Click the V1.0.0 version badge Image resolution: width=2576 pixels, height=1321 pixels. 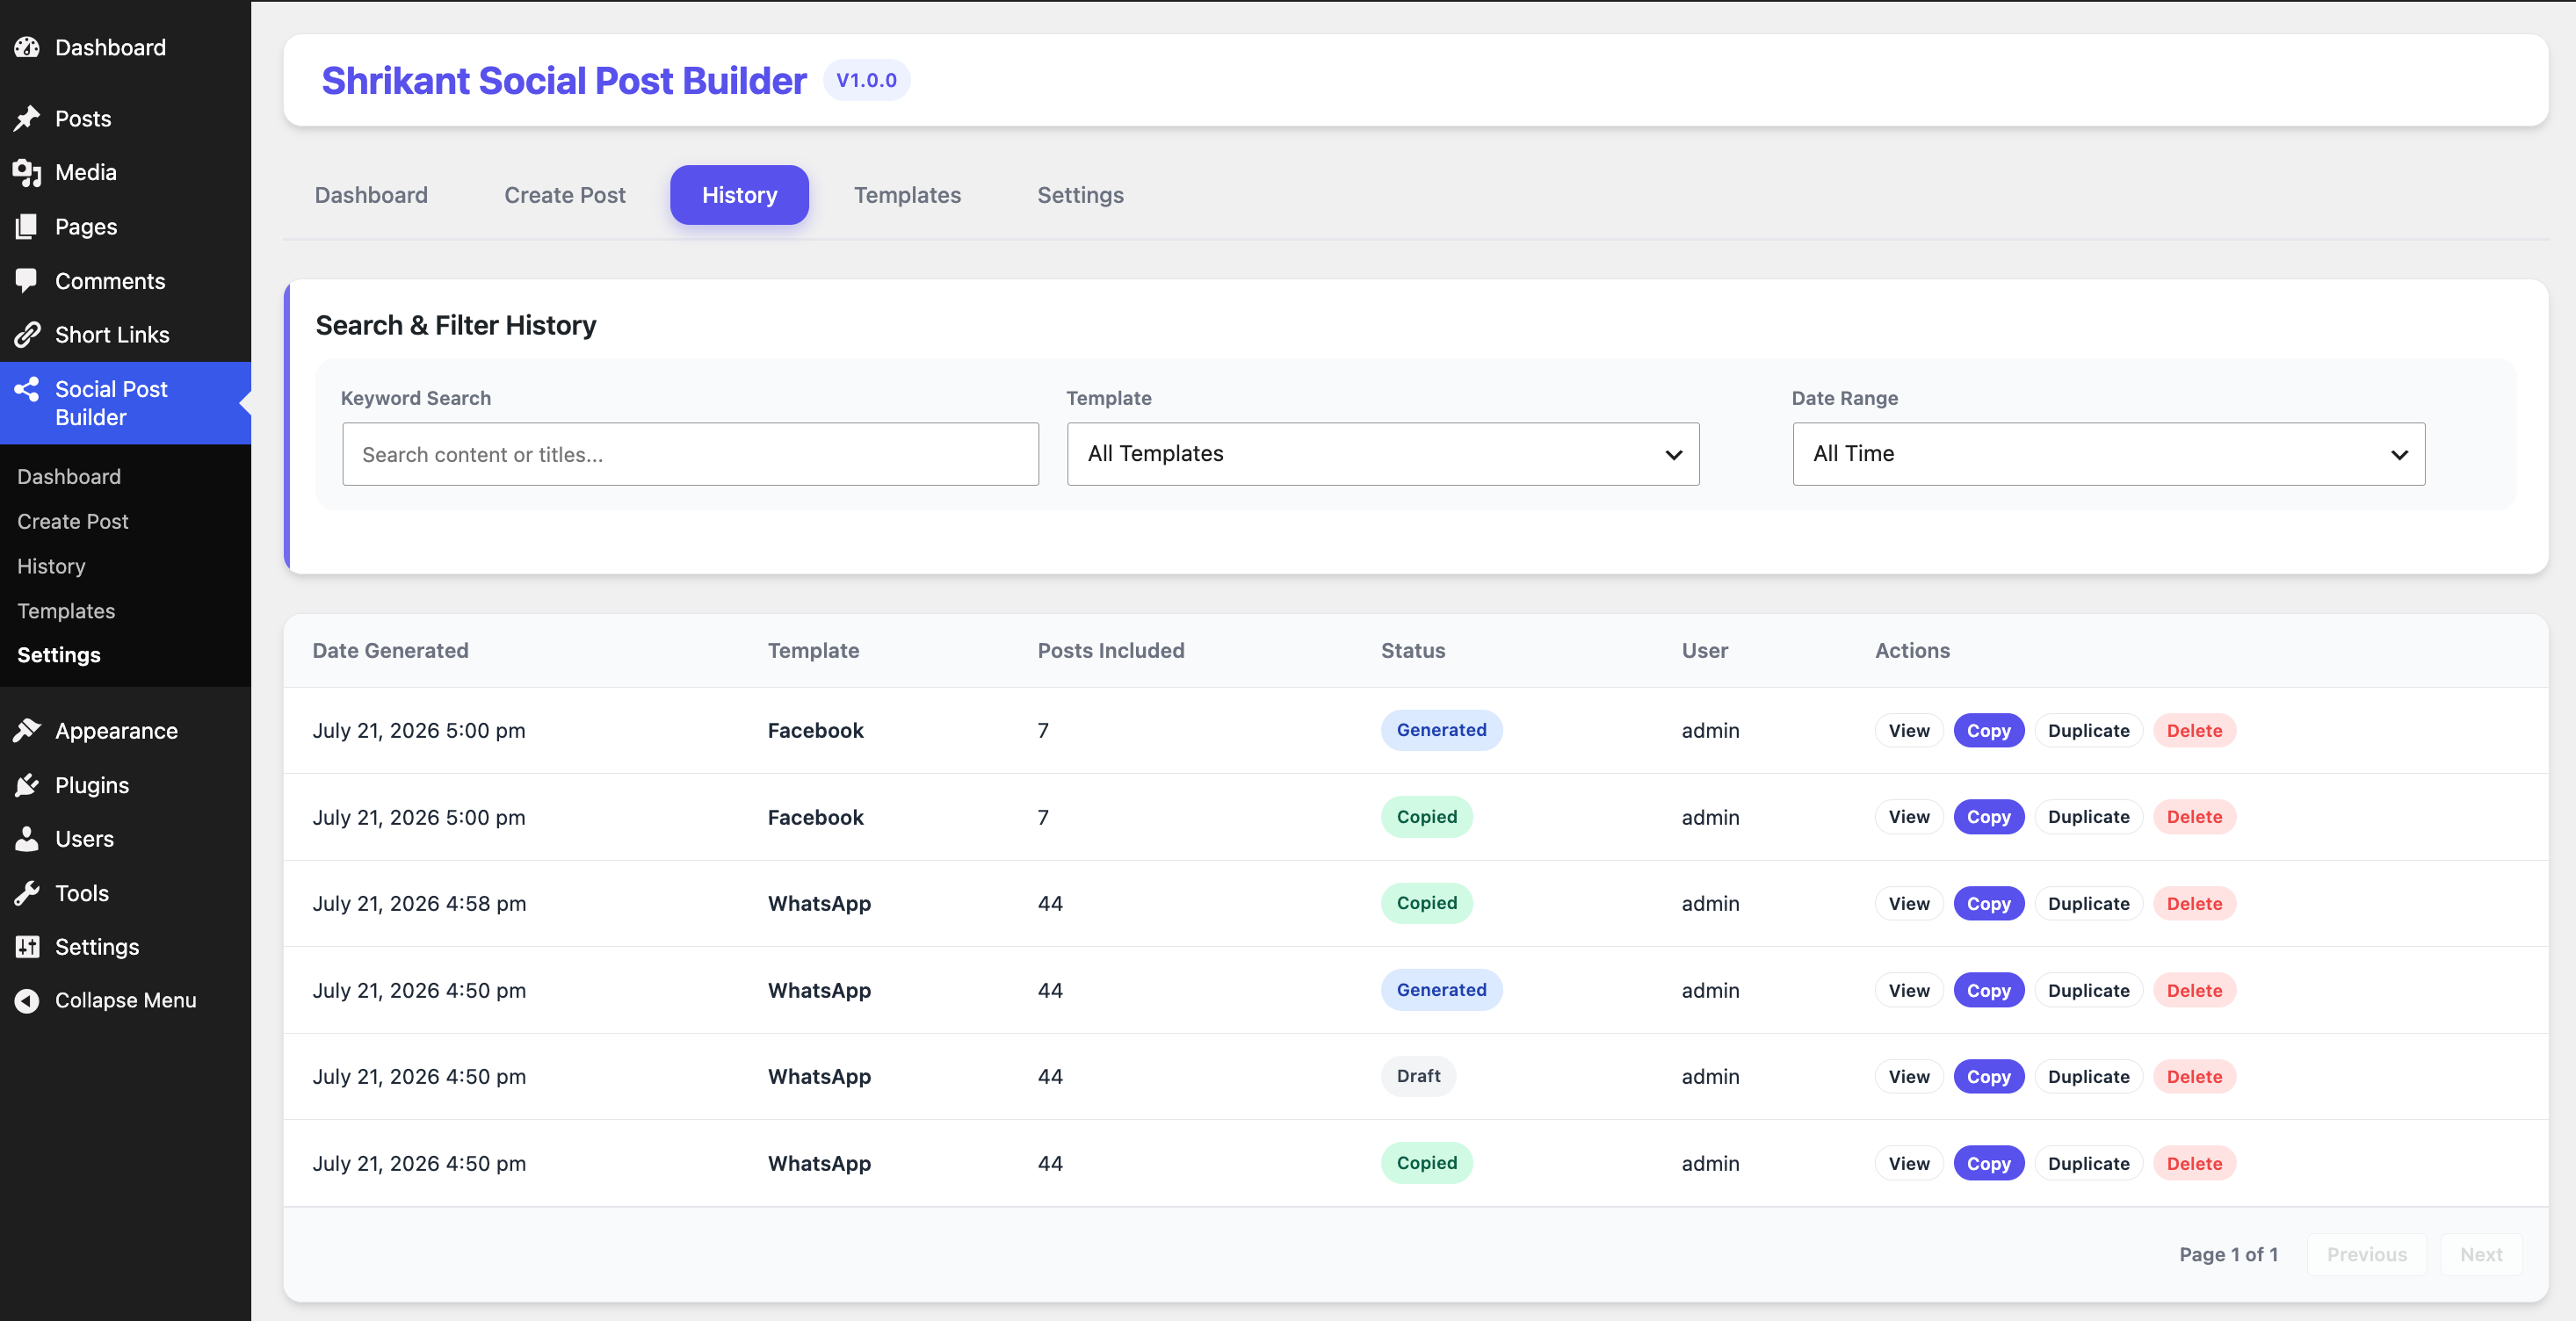(866, 80)
